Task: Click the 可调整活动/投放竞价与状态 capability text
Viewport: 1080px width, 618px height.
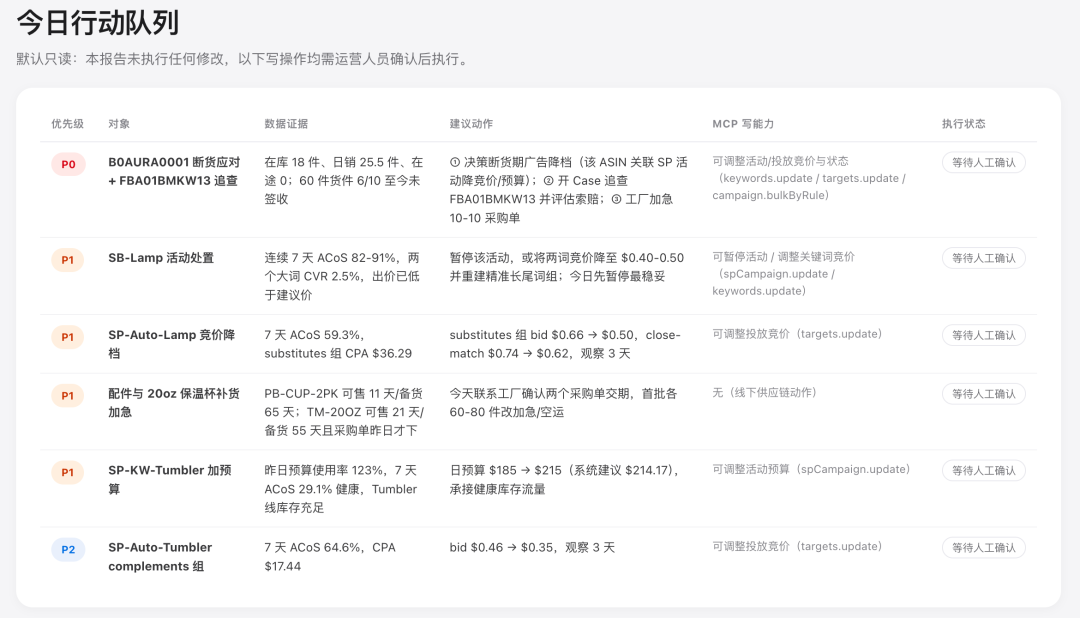Action: (x=809, y=178)
